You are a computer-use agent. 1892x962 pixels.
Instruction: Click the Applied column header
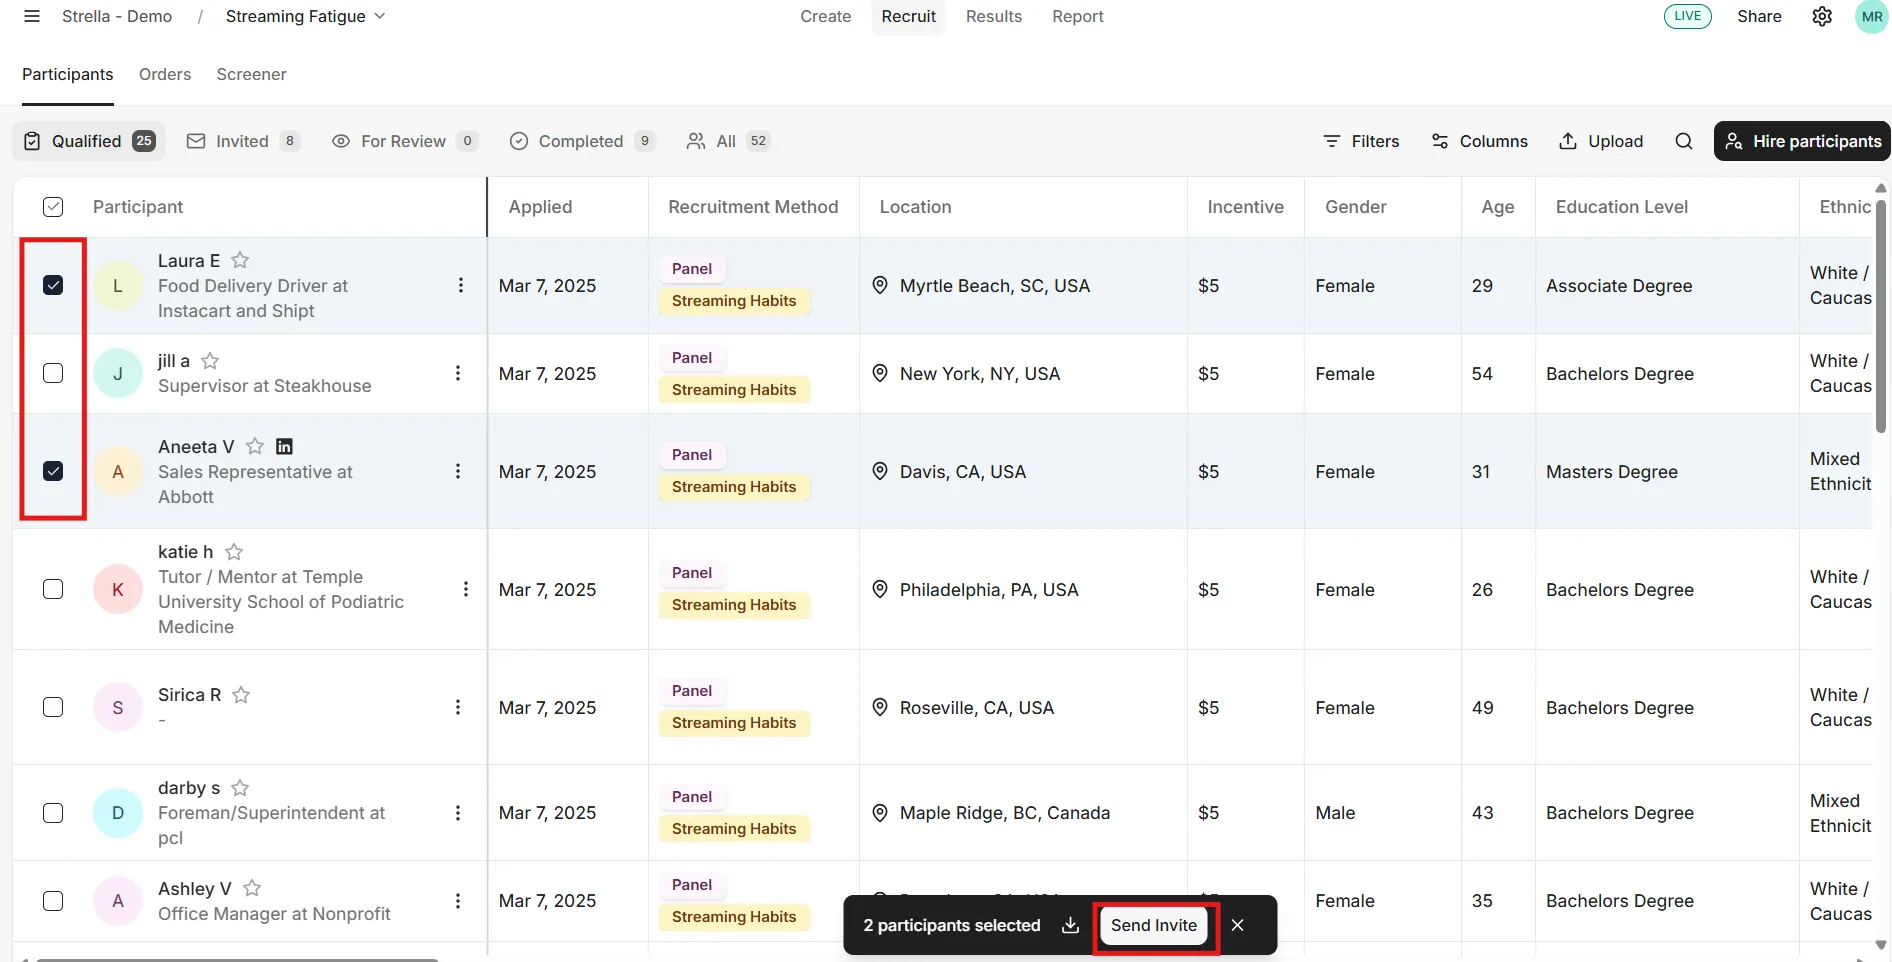pos(540,207)
